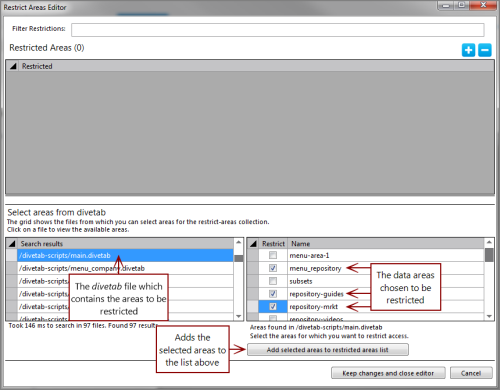
Task: Click the blue minus remove-restriction icon
Action: click(485, 50)
